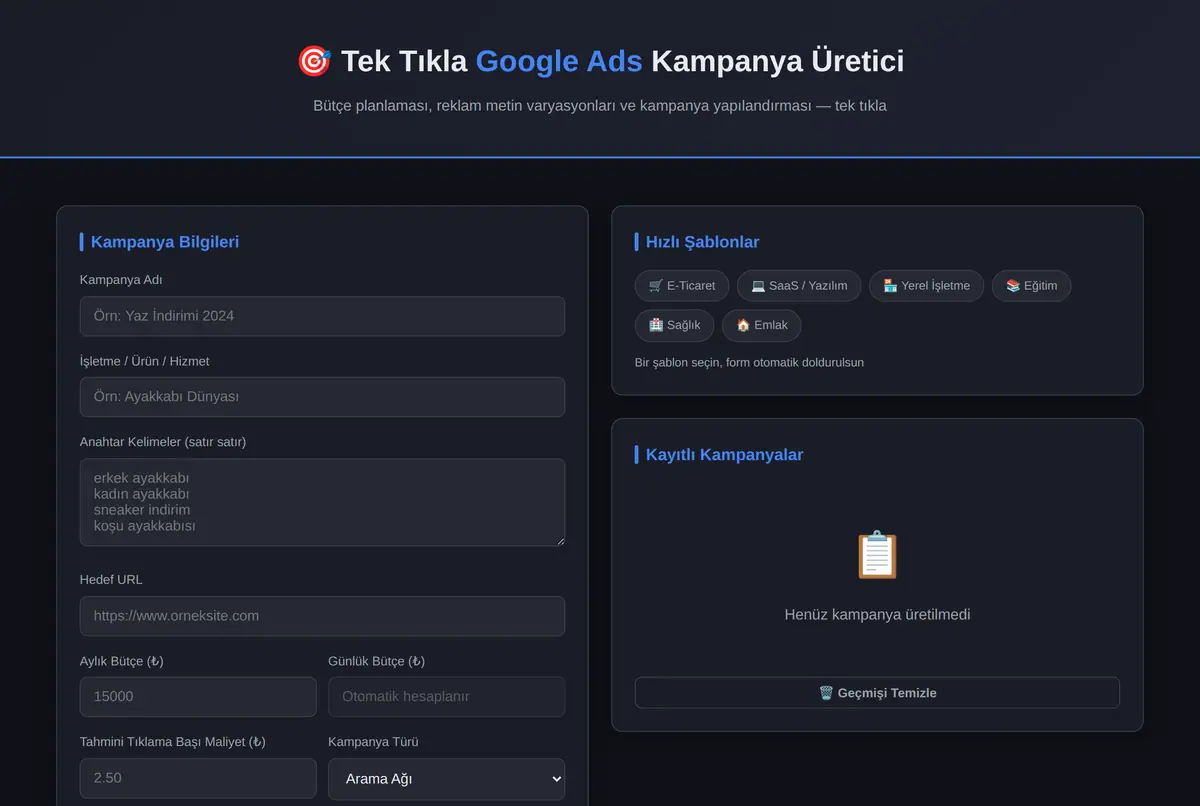Viewport: 1200px width, 806px height.
Task: Click the Aylık Bütçe field
Action: (x=198, y=697)
